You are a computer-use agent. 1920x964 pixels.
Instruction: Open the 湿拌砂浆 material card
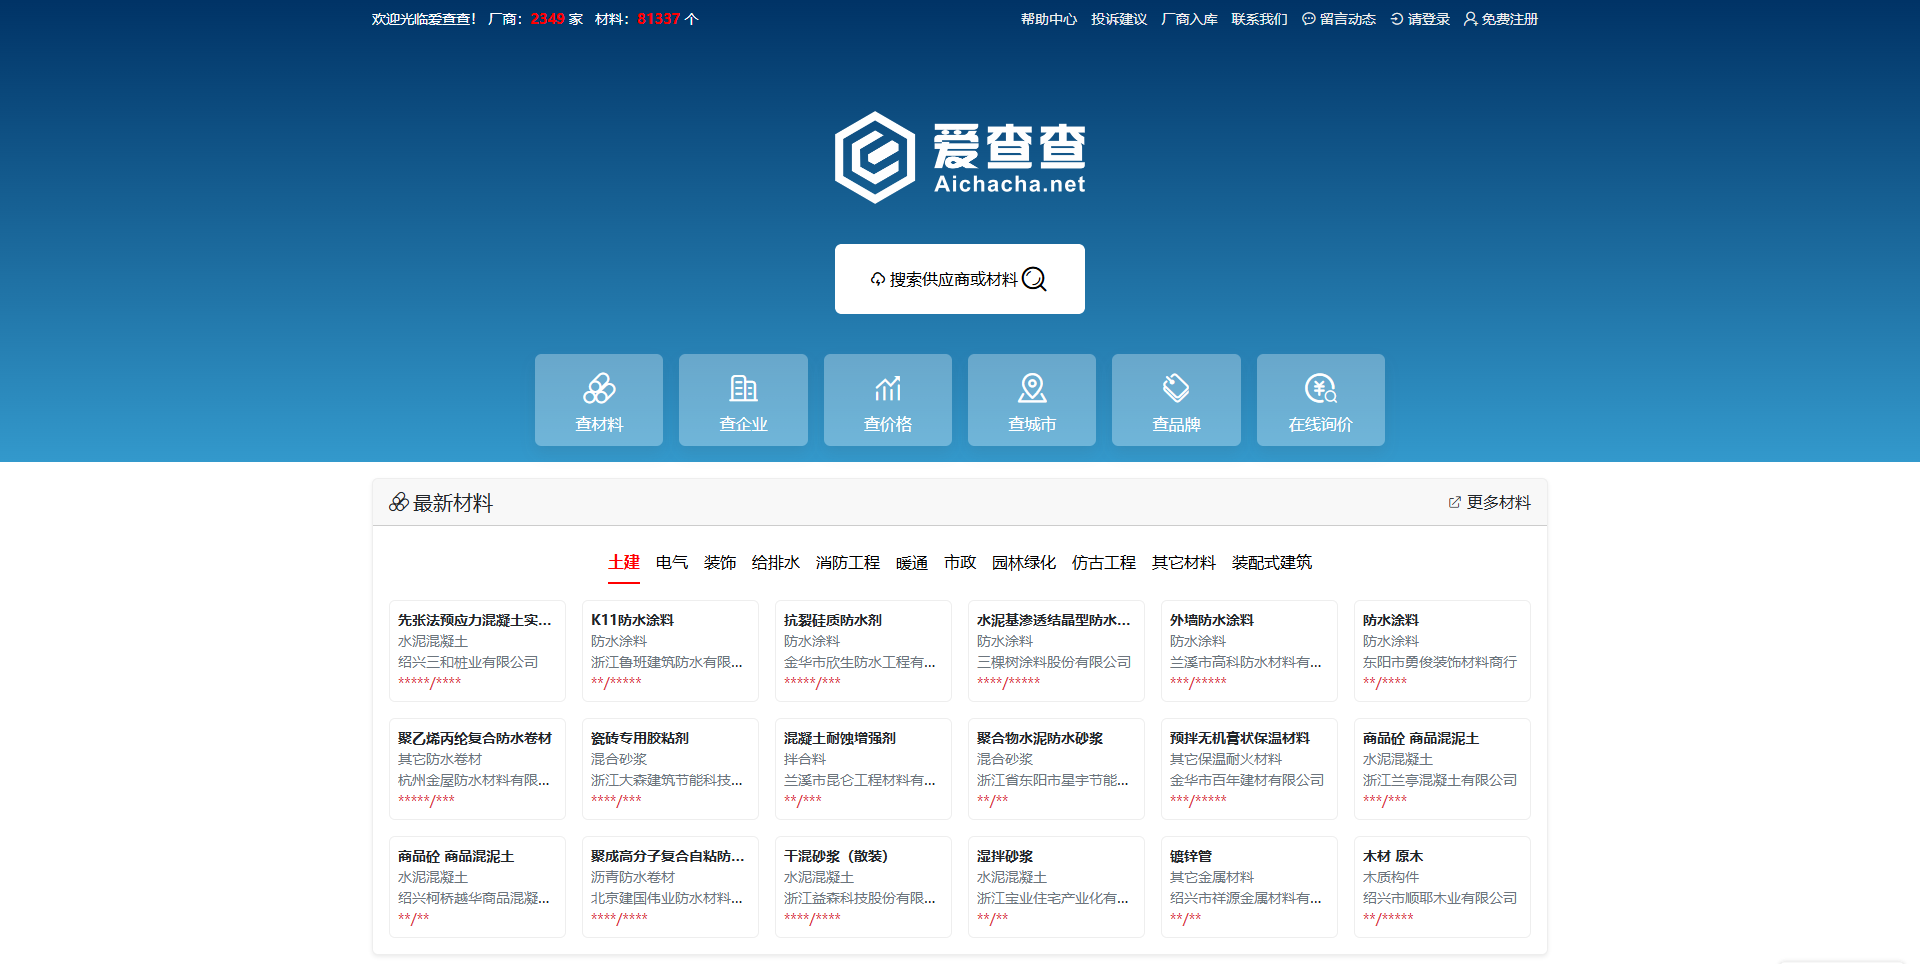tap(1056, 887)
